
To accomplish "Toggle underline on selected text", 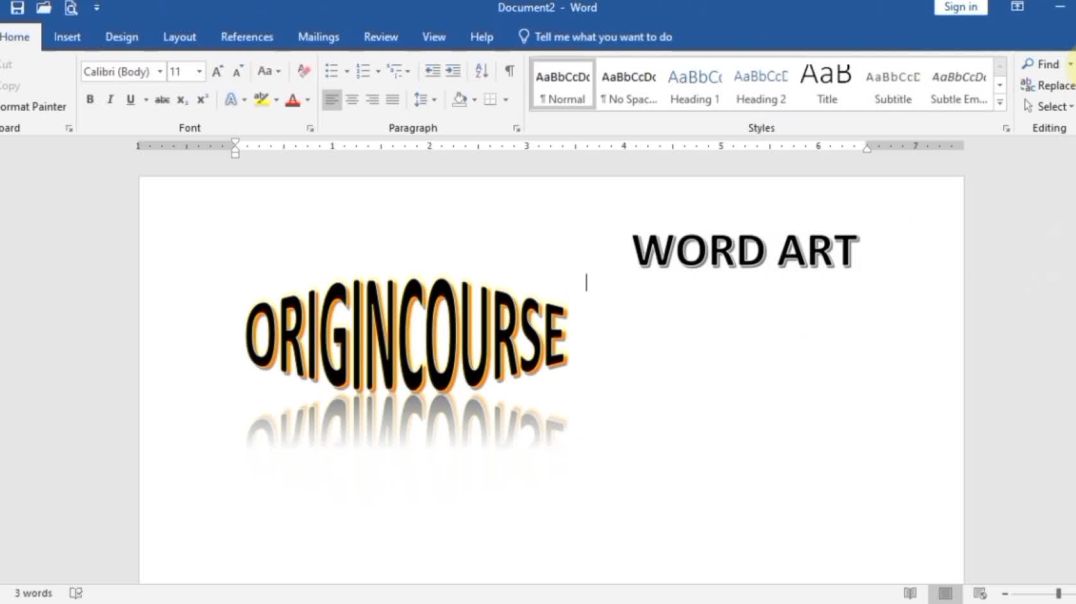I will 130,99.
